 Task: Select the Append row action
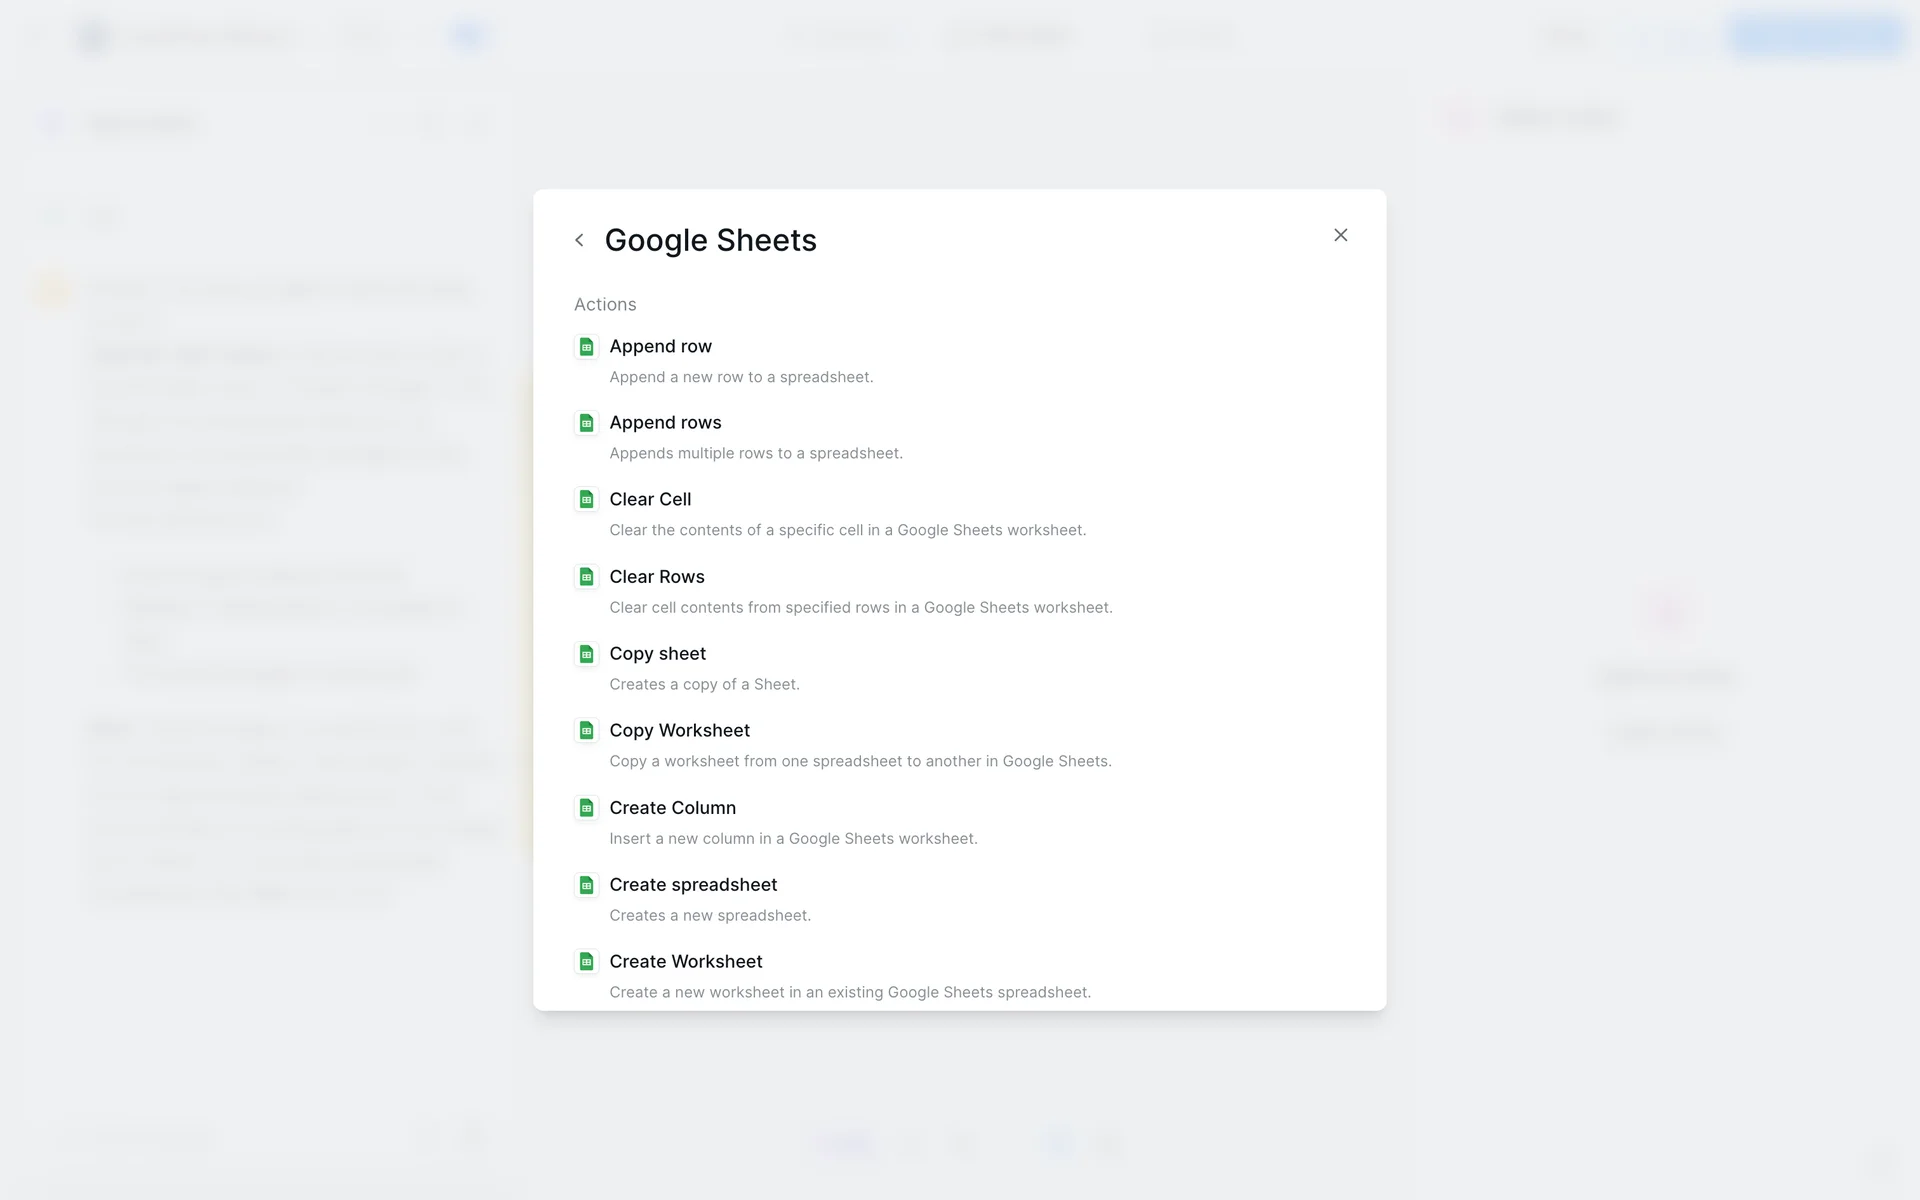[660, 346]
